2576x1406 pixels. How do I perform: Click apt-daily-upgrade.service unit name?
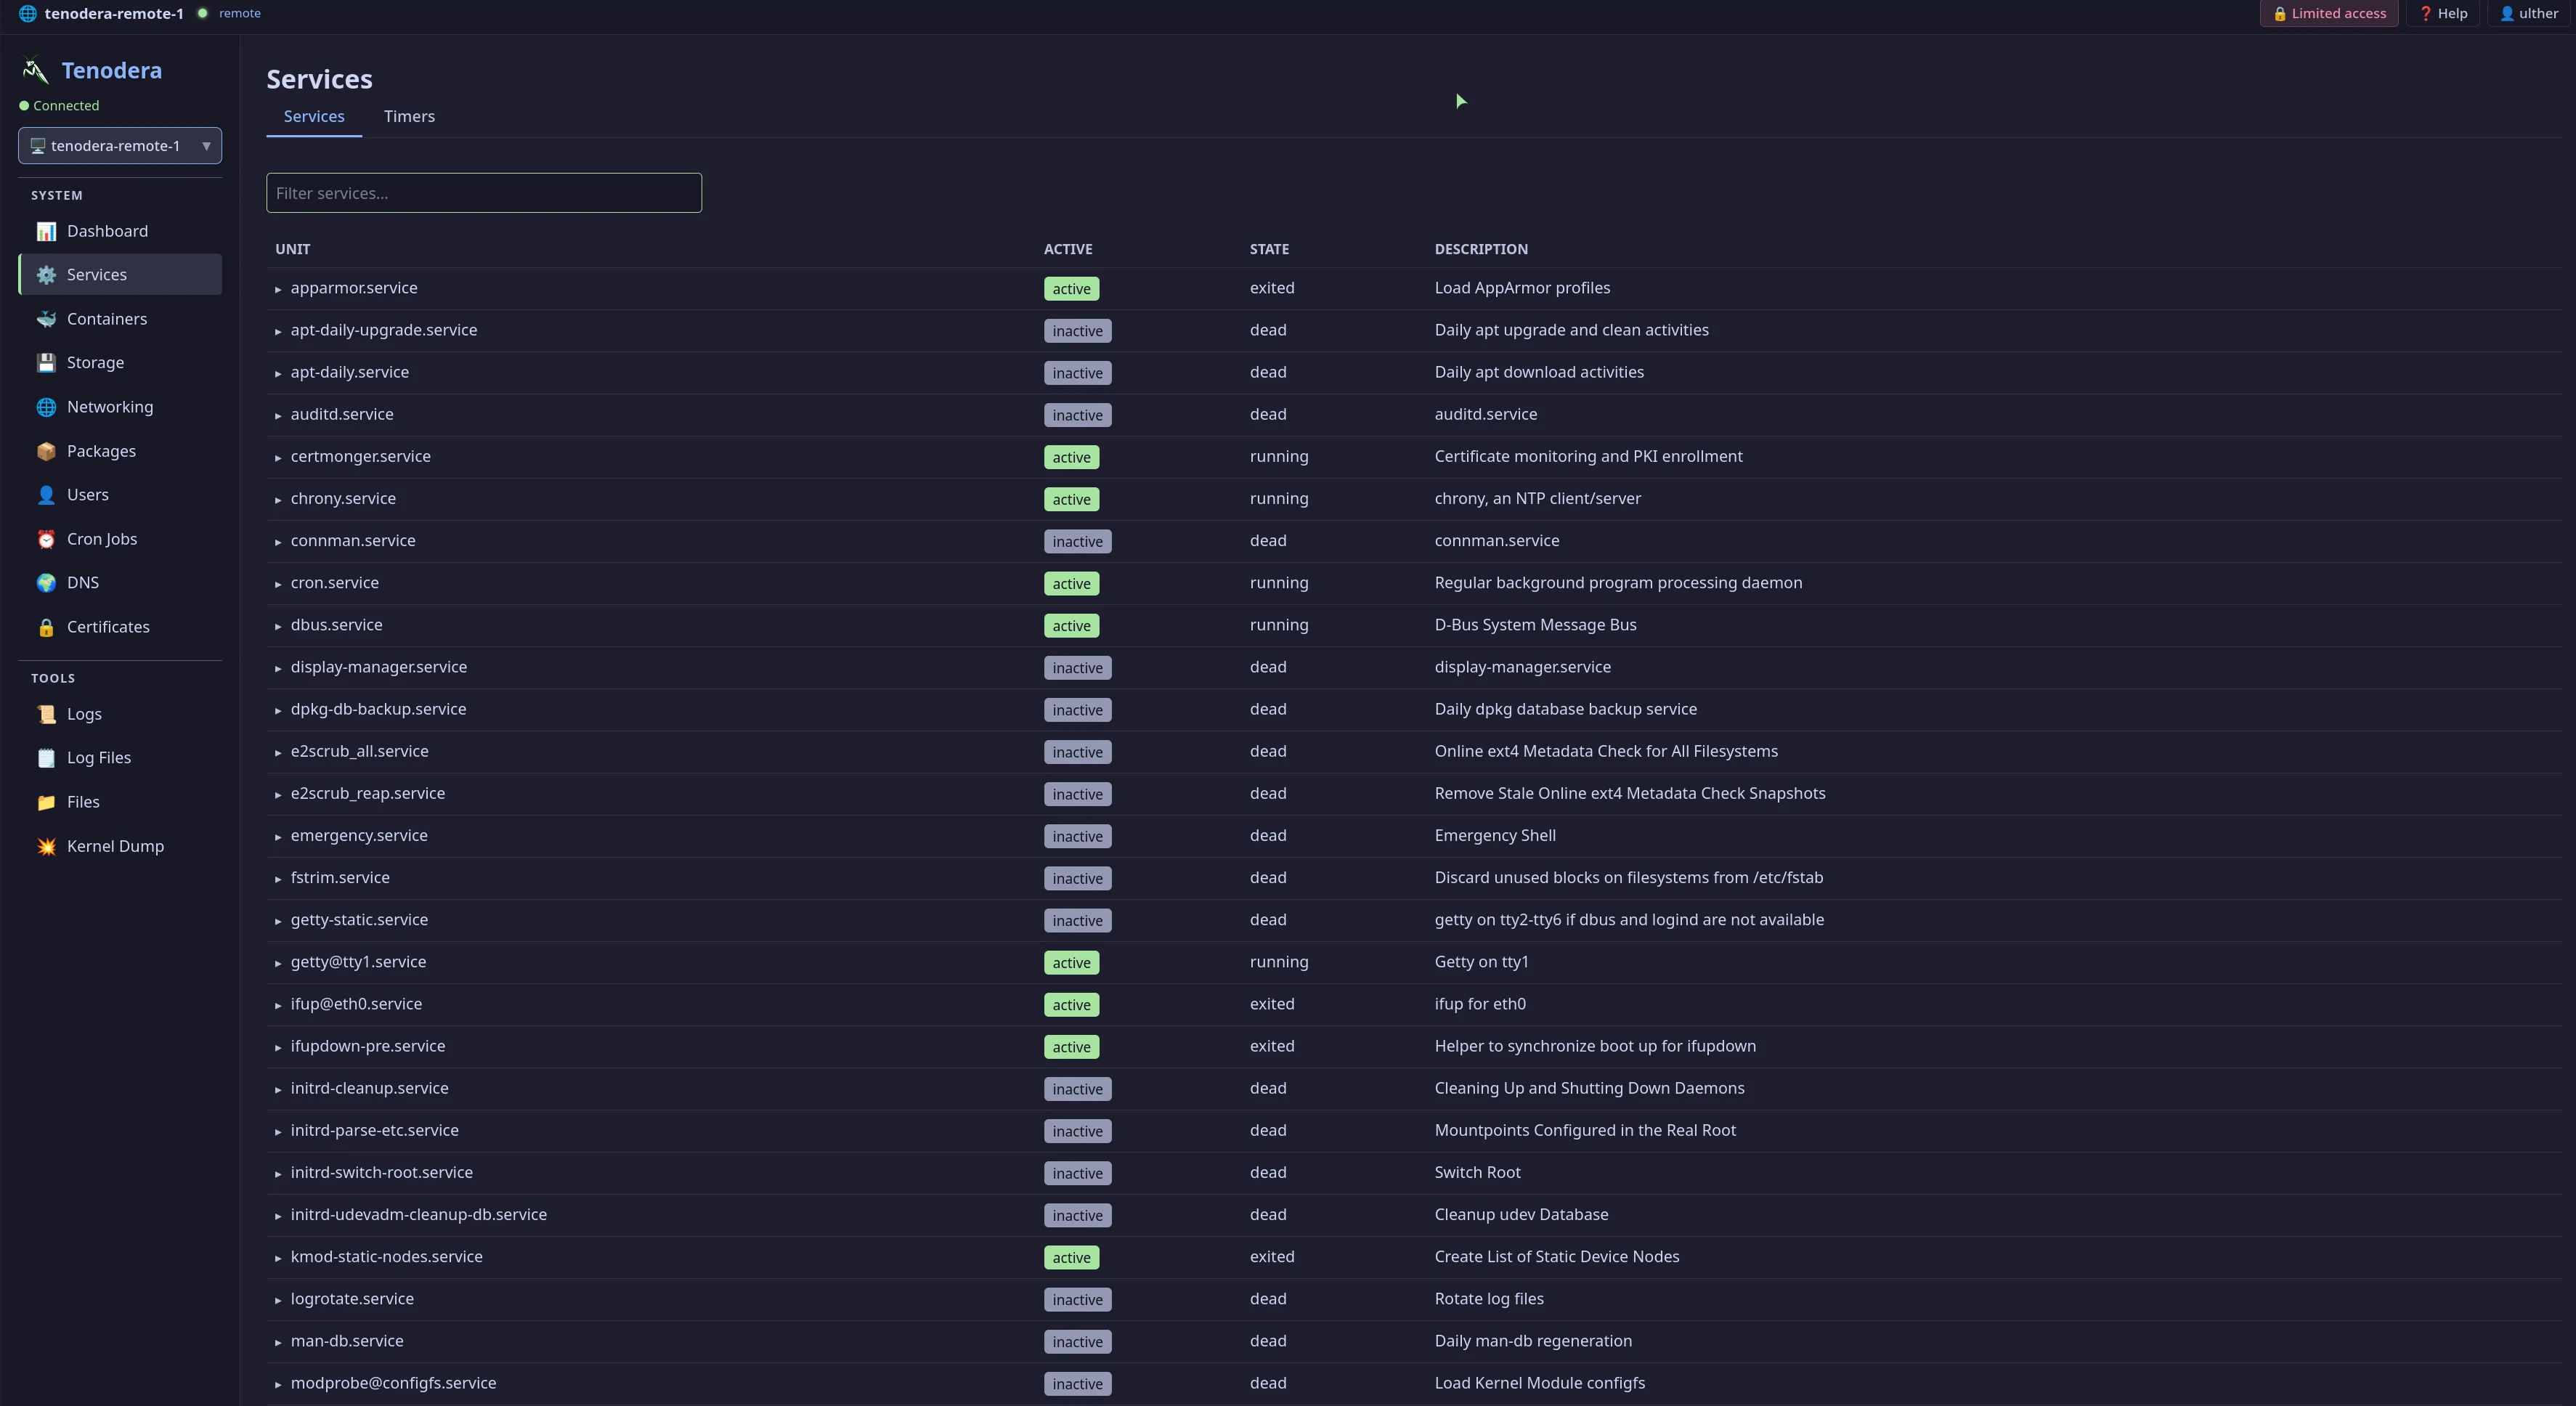384,330
